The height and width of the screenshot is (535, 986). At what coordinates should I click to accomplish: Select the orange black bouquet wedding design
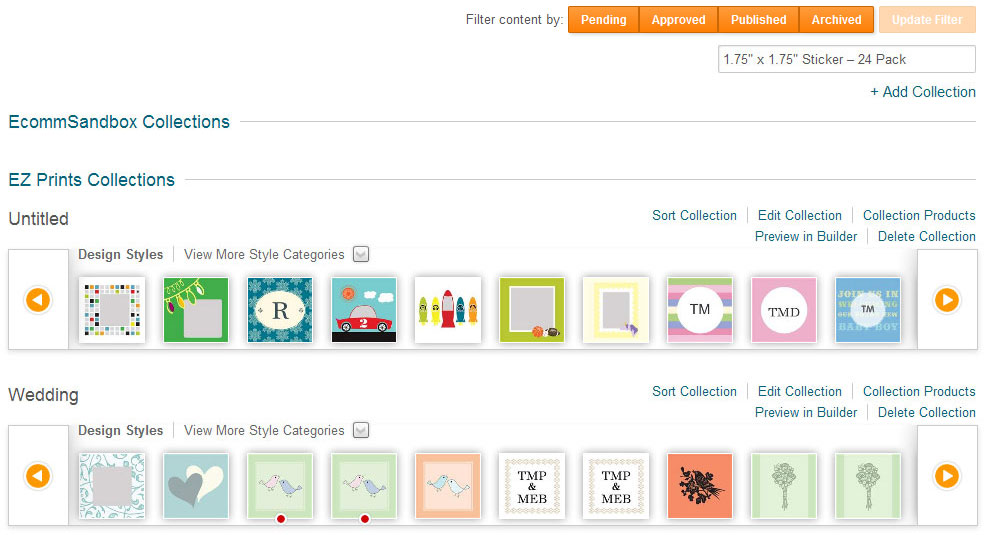coord(700,486)
